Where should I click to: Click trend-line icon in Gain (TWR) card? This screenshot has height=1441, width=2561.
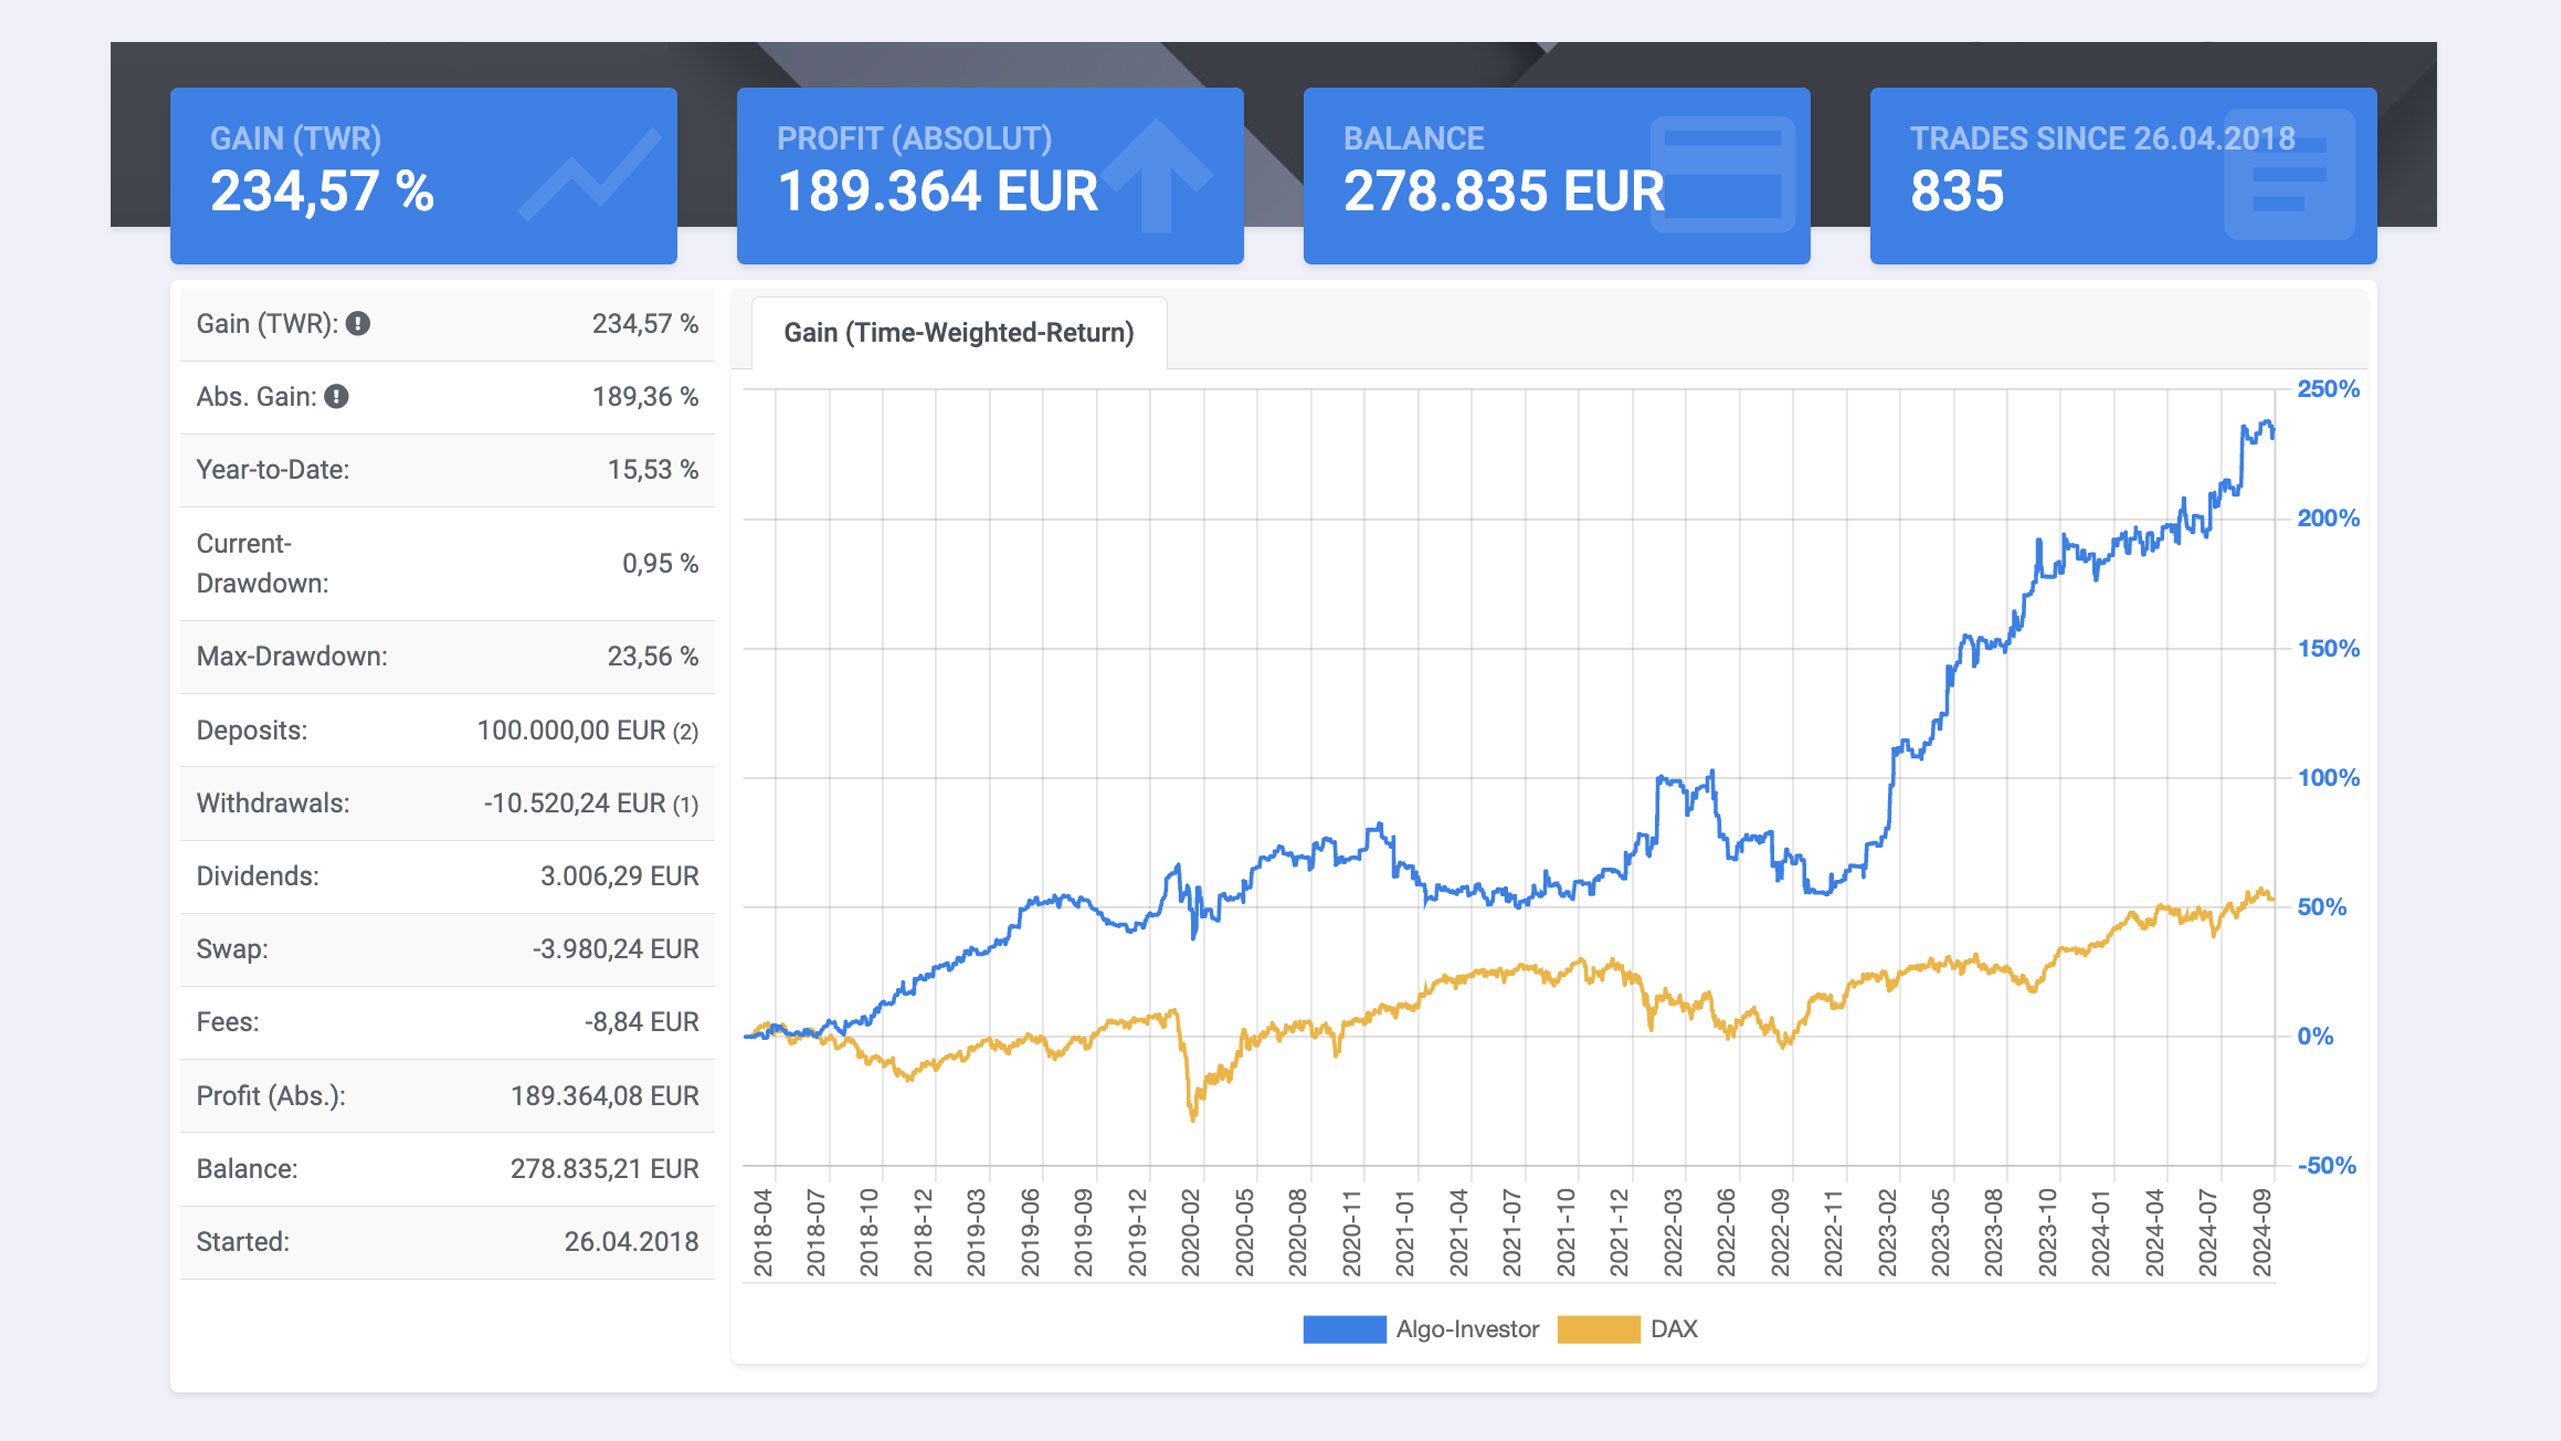click(x=590, y=174)
